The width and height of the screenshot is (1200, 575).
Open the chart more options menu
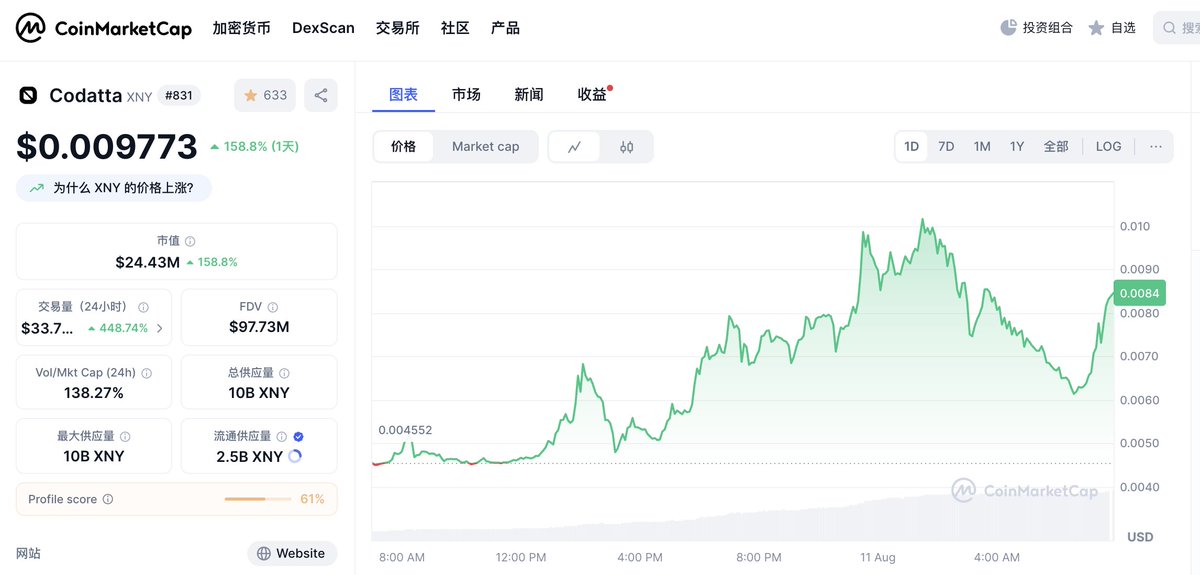[1156, 146]
